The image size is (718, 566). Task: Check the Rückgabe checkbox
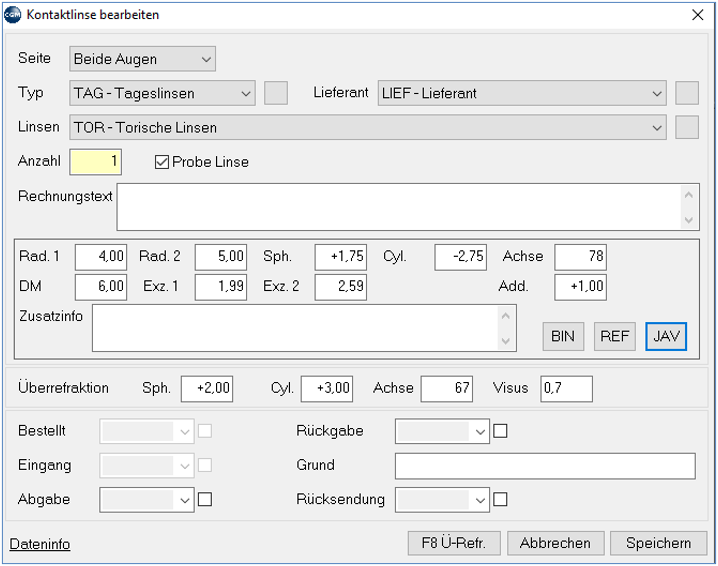[500, 431]
